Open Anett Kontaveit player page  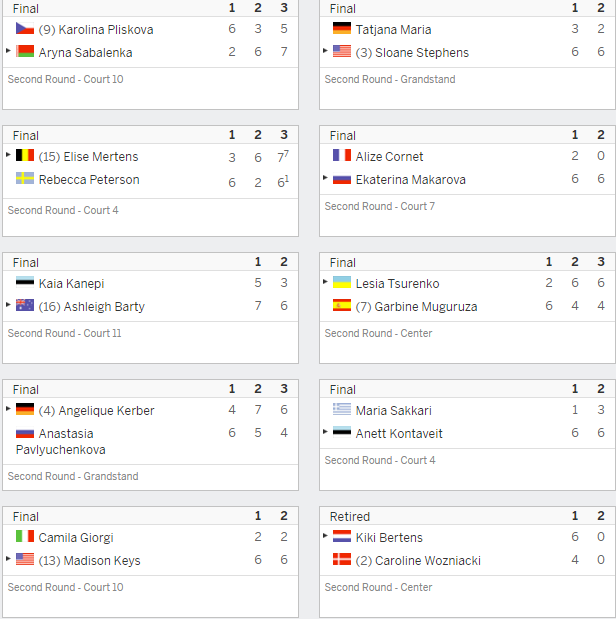tap(399, 433)
